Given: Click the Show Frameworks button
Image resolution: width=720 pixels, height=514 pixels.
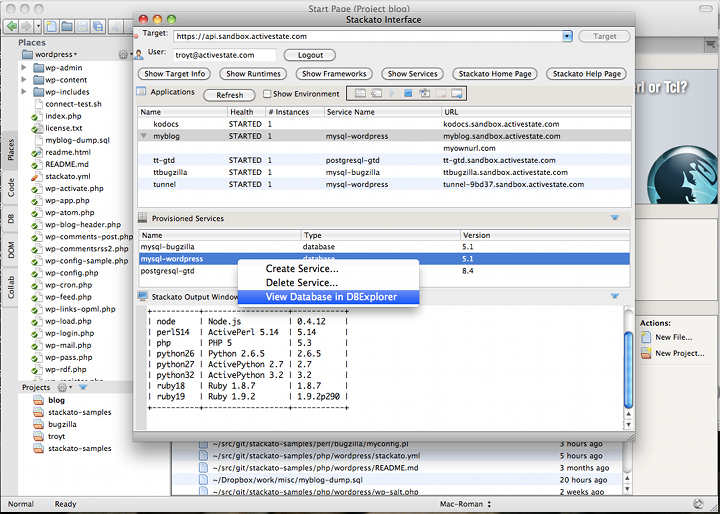Looking at the screenshot, I should tap(334, 74).
